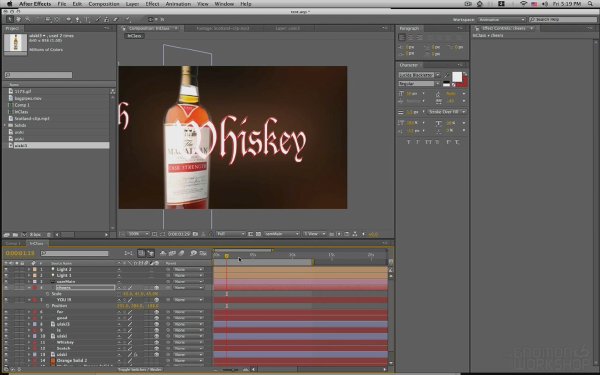The image size is (600, 375).
Task: Select bagpipes.mov in Project panel
Action: 28,98
